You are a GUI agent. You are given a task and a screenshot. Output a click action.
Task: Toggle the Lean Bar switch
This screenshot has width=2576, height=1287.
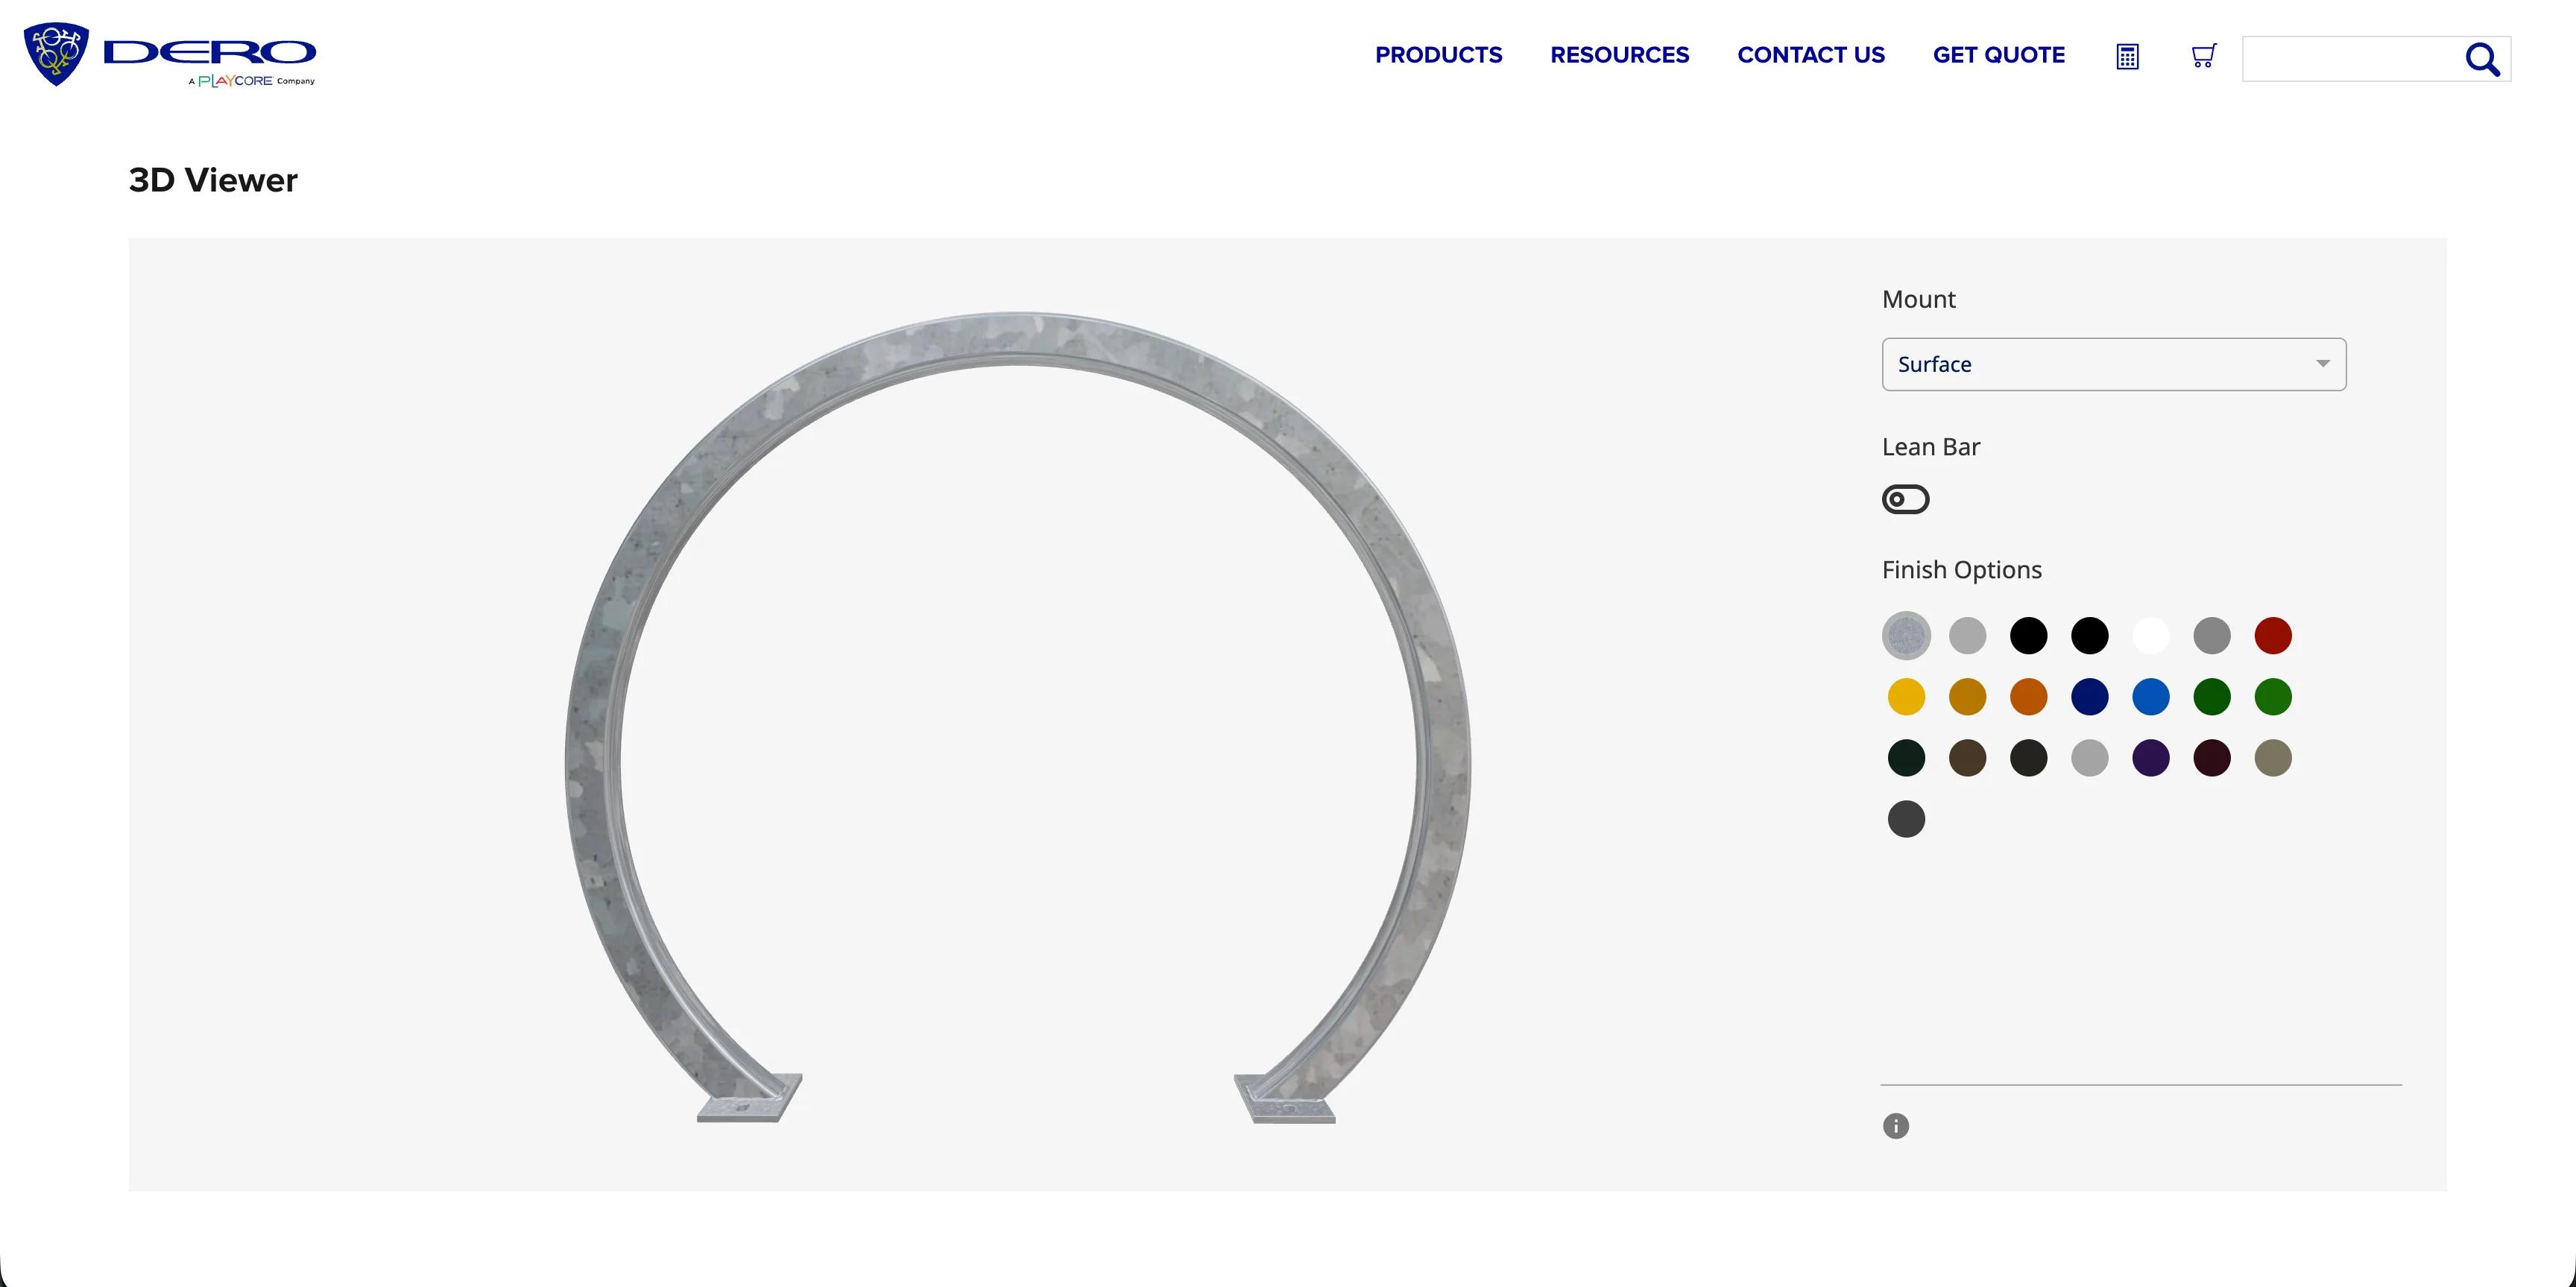click(x=1905, y=499)
